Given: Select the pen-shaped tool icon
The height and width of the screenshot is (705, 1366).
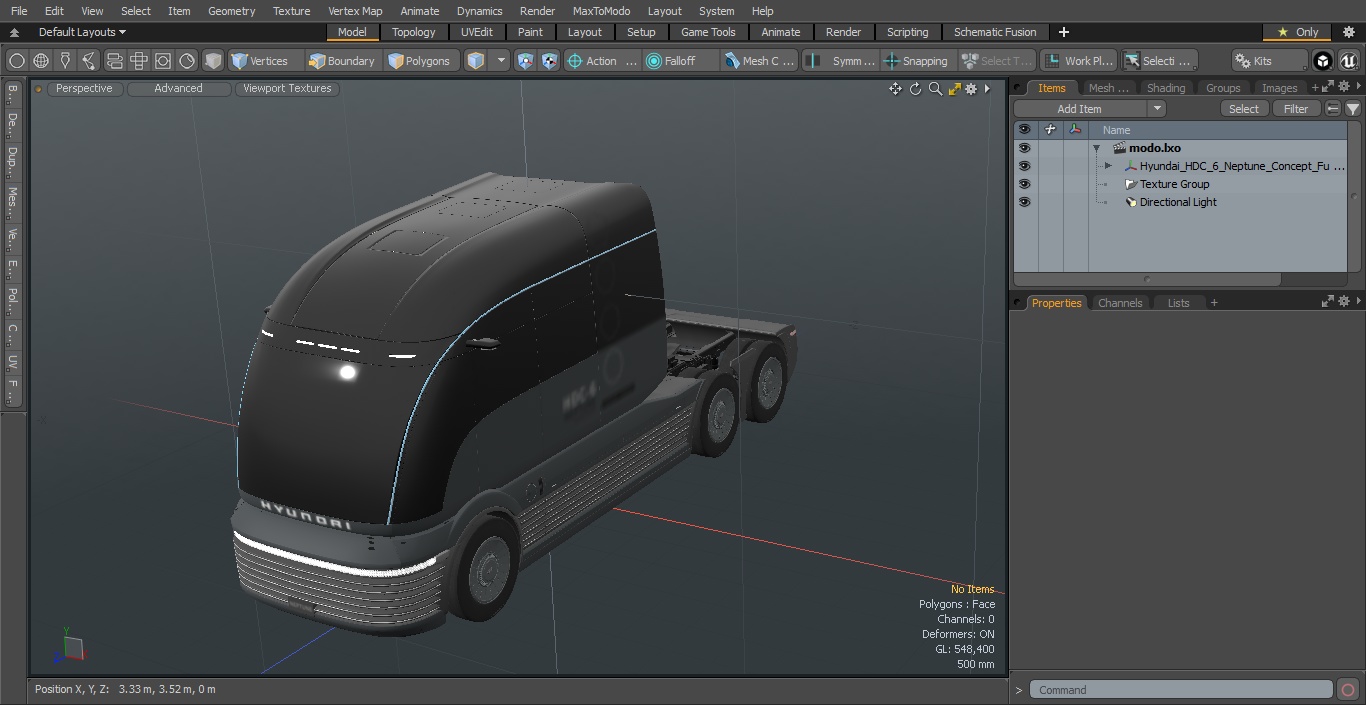Looking at the screenshot, I should (65, 61).
